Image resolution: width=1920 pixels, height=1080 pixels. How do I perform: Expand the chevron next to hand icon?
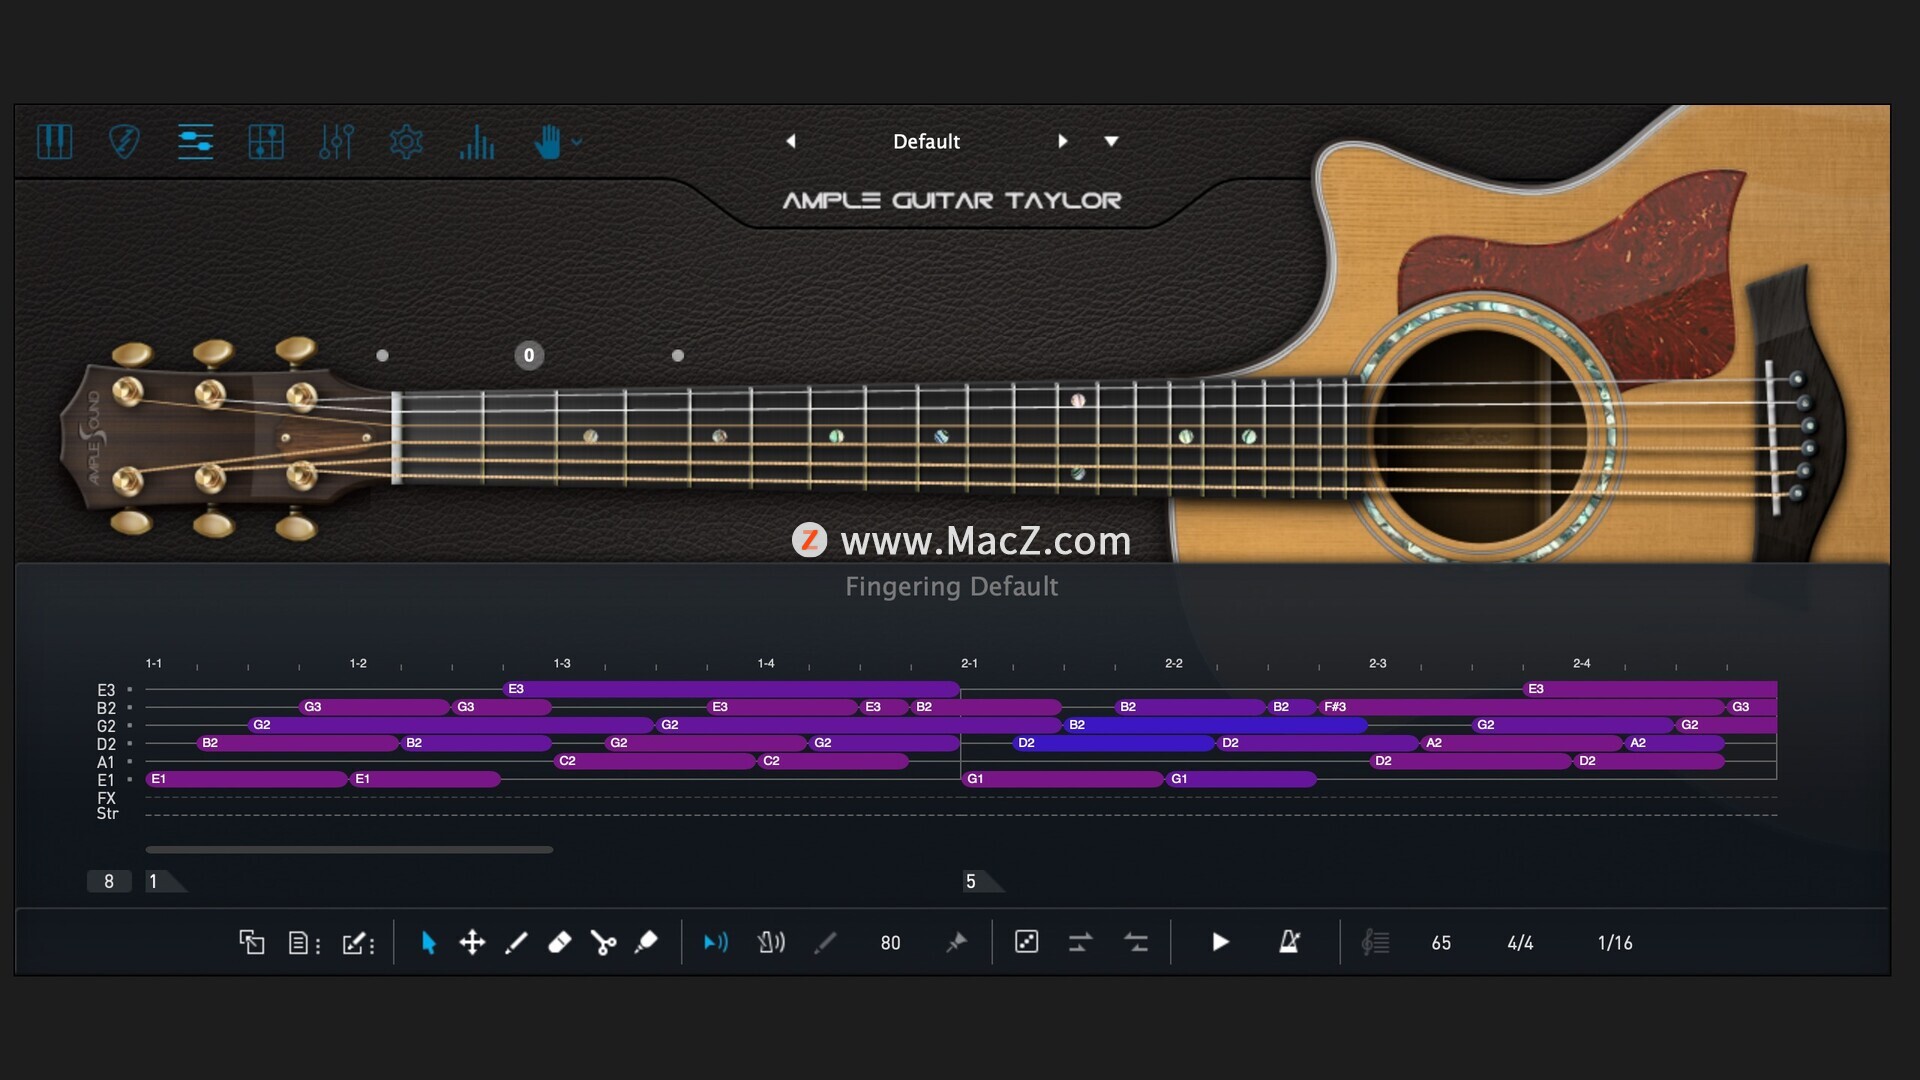577,143
